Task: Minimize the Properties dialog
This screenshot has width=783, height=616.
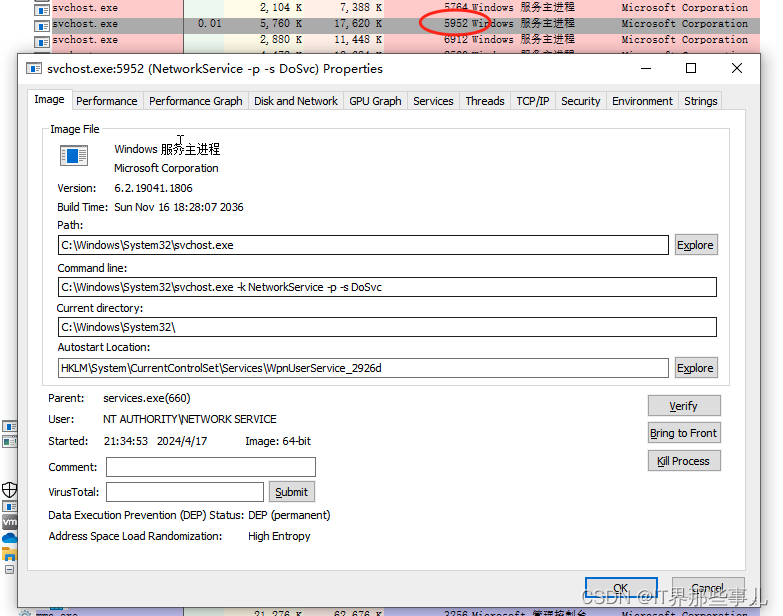Action: (646, 68)
